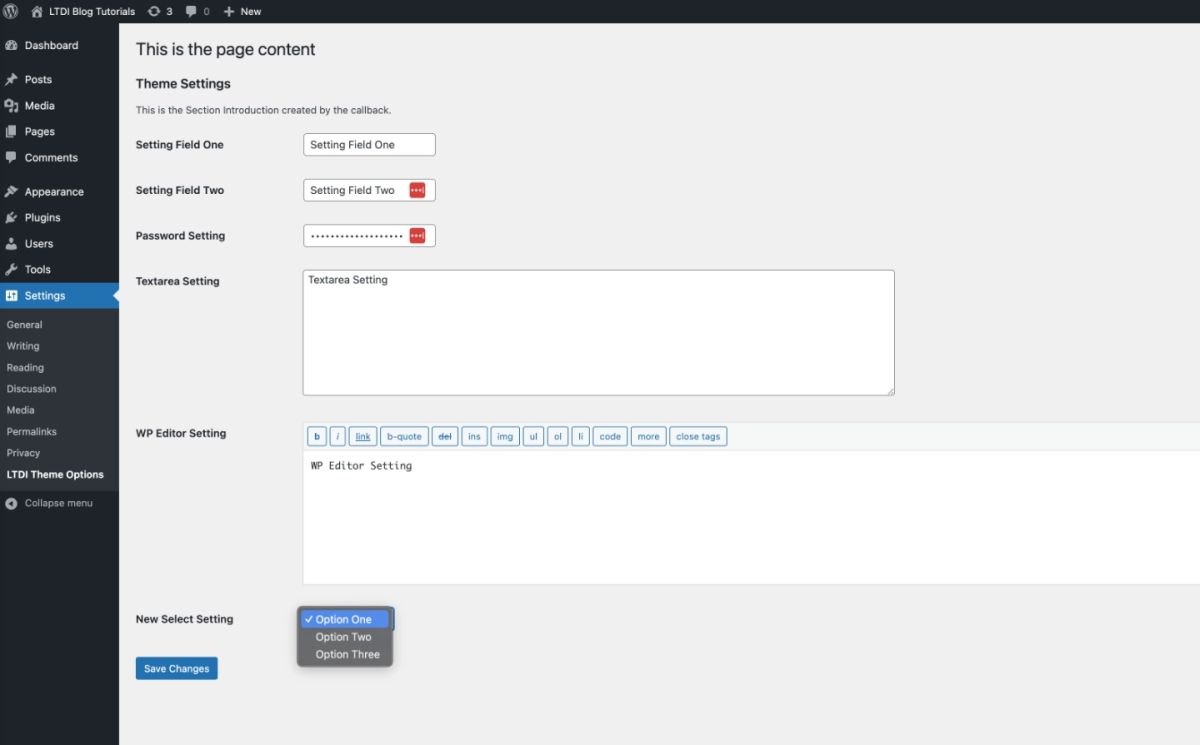Click the Dashboard gauge icon
Viewport: 1200px width, 745px height.
12,45
